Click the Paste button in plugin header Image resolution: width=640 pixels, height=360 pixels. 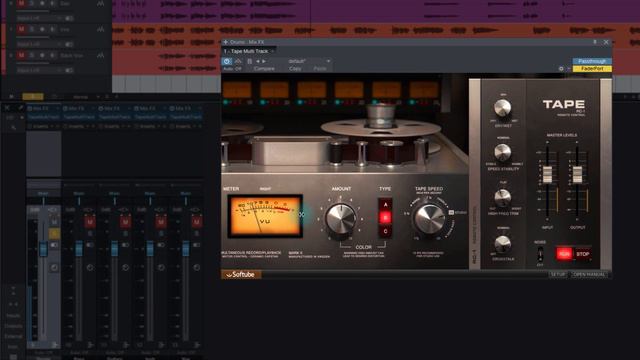320,69
